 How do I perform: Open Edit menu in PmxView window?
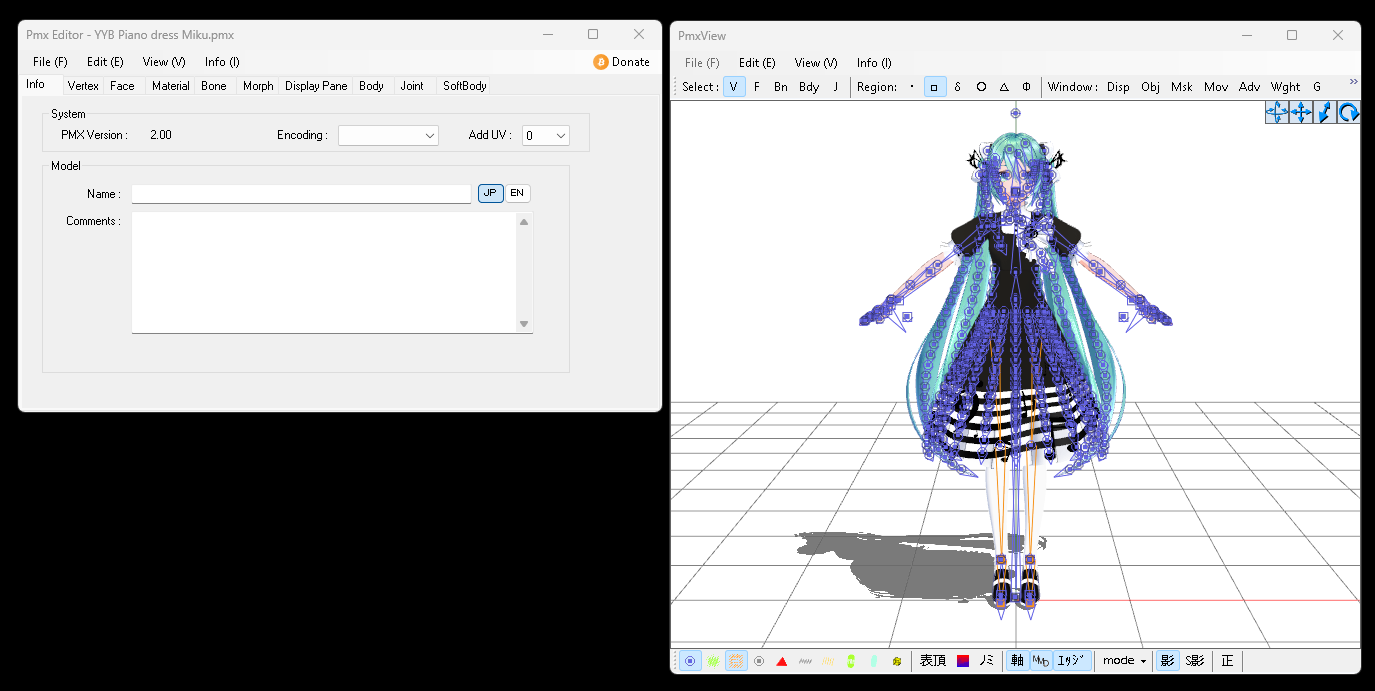(x=757, y=63)
